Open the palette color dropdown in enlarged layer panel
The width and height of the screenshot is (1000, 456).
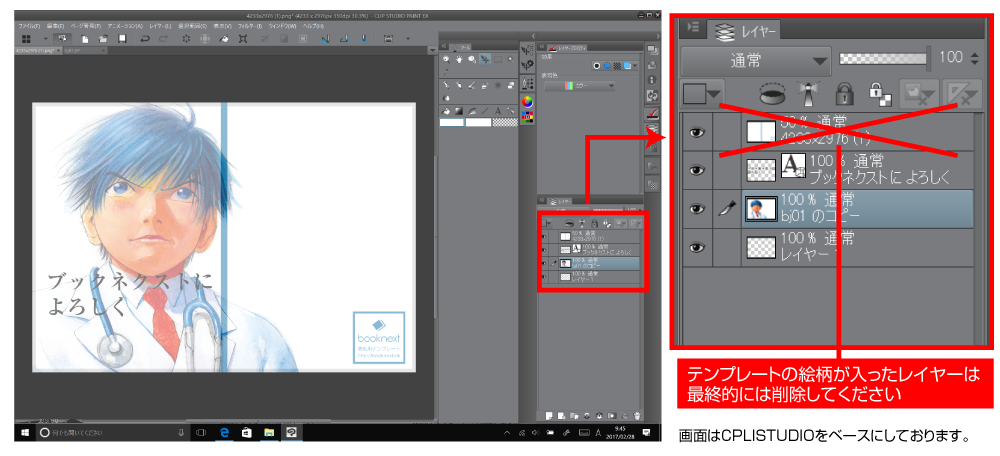point(702,95)
